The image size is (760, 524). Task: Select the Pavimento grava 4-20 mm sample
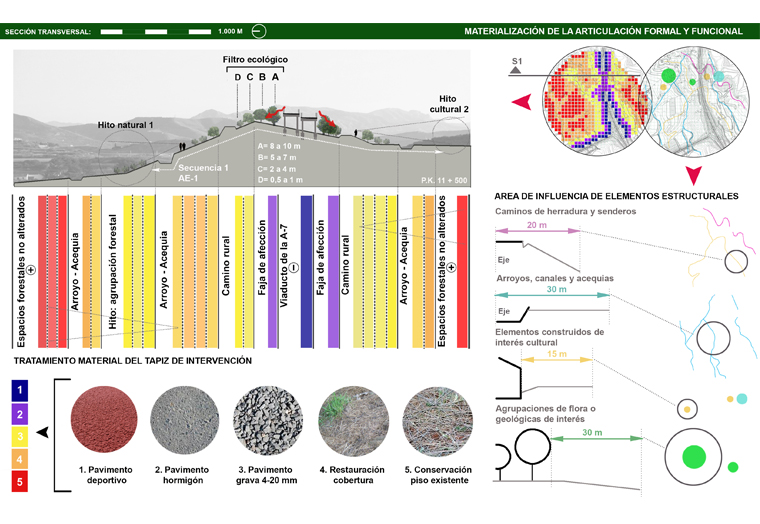click(x=268, y=420)
